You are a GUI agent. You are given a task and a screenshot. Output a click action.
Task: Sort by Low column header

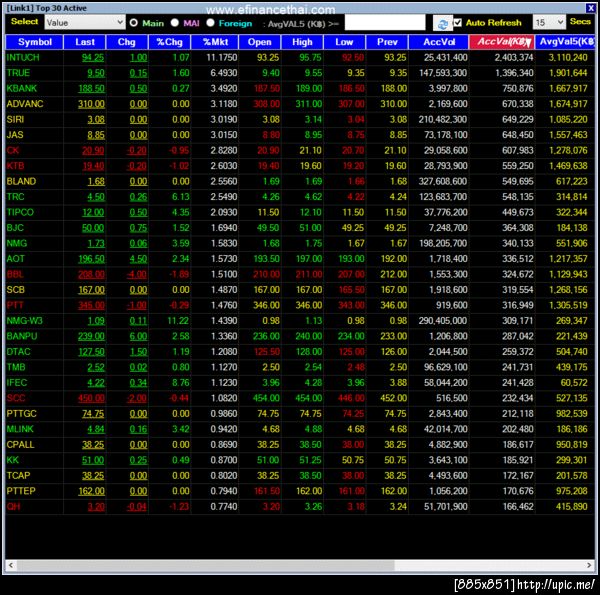coord(344,42)
